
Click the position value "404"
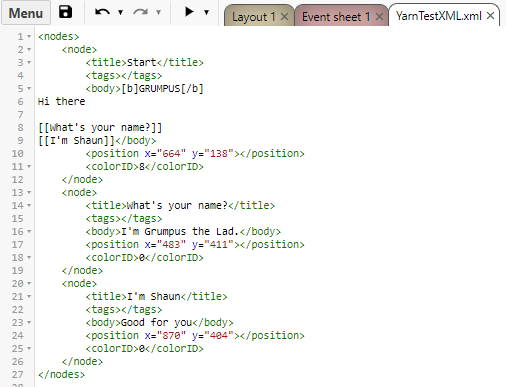coord(219,335)
